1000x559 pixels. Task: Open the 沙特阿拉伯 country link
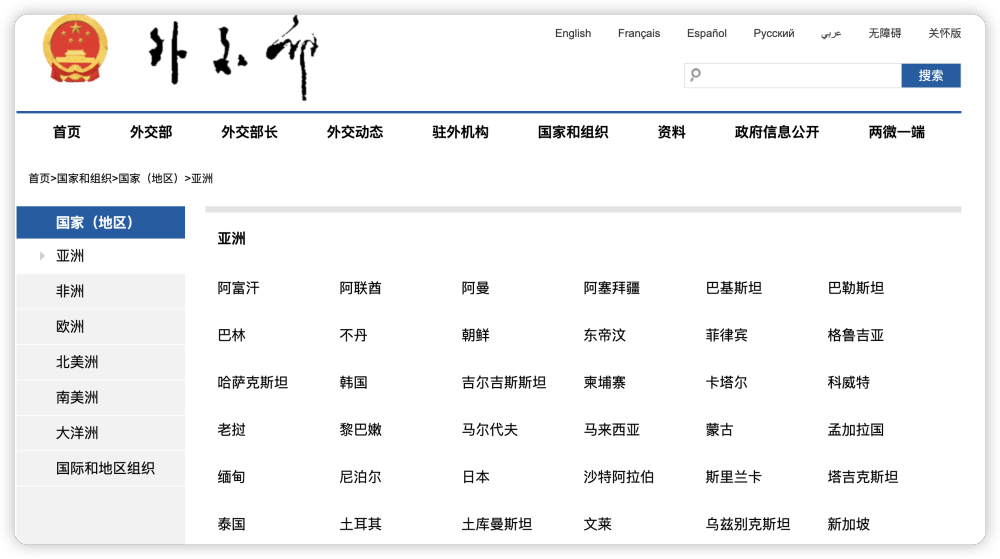click(619, 477)
